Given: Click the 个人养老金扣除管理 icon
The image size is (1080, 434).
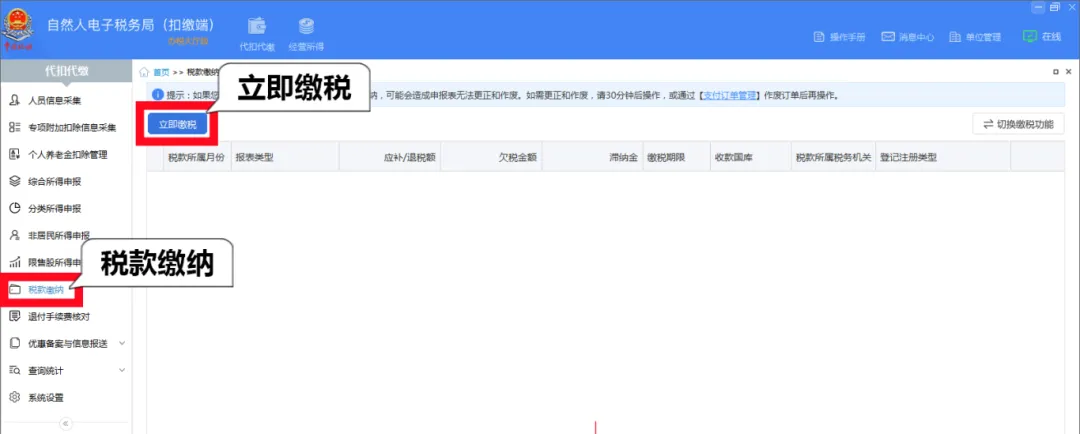Looking at the screenshot, I should [14, 154].
